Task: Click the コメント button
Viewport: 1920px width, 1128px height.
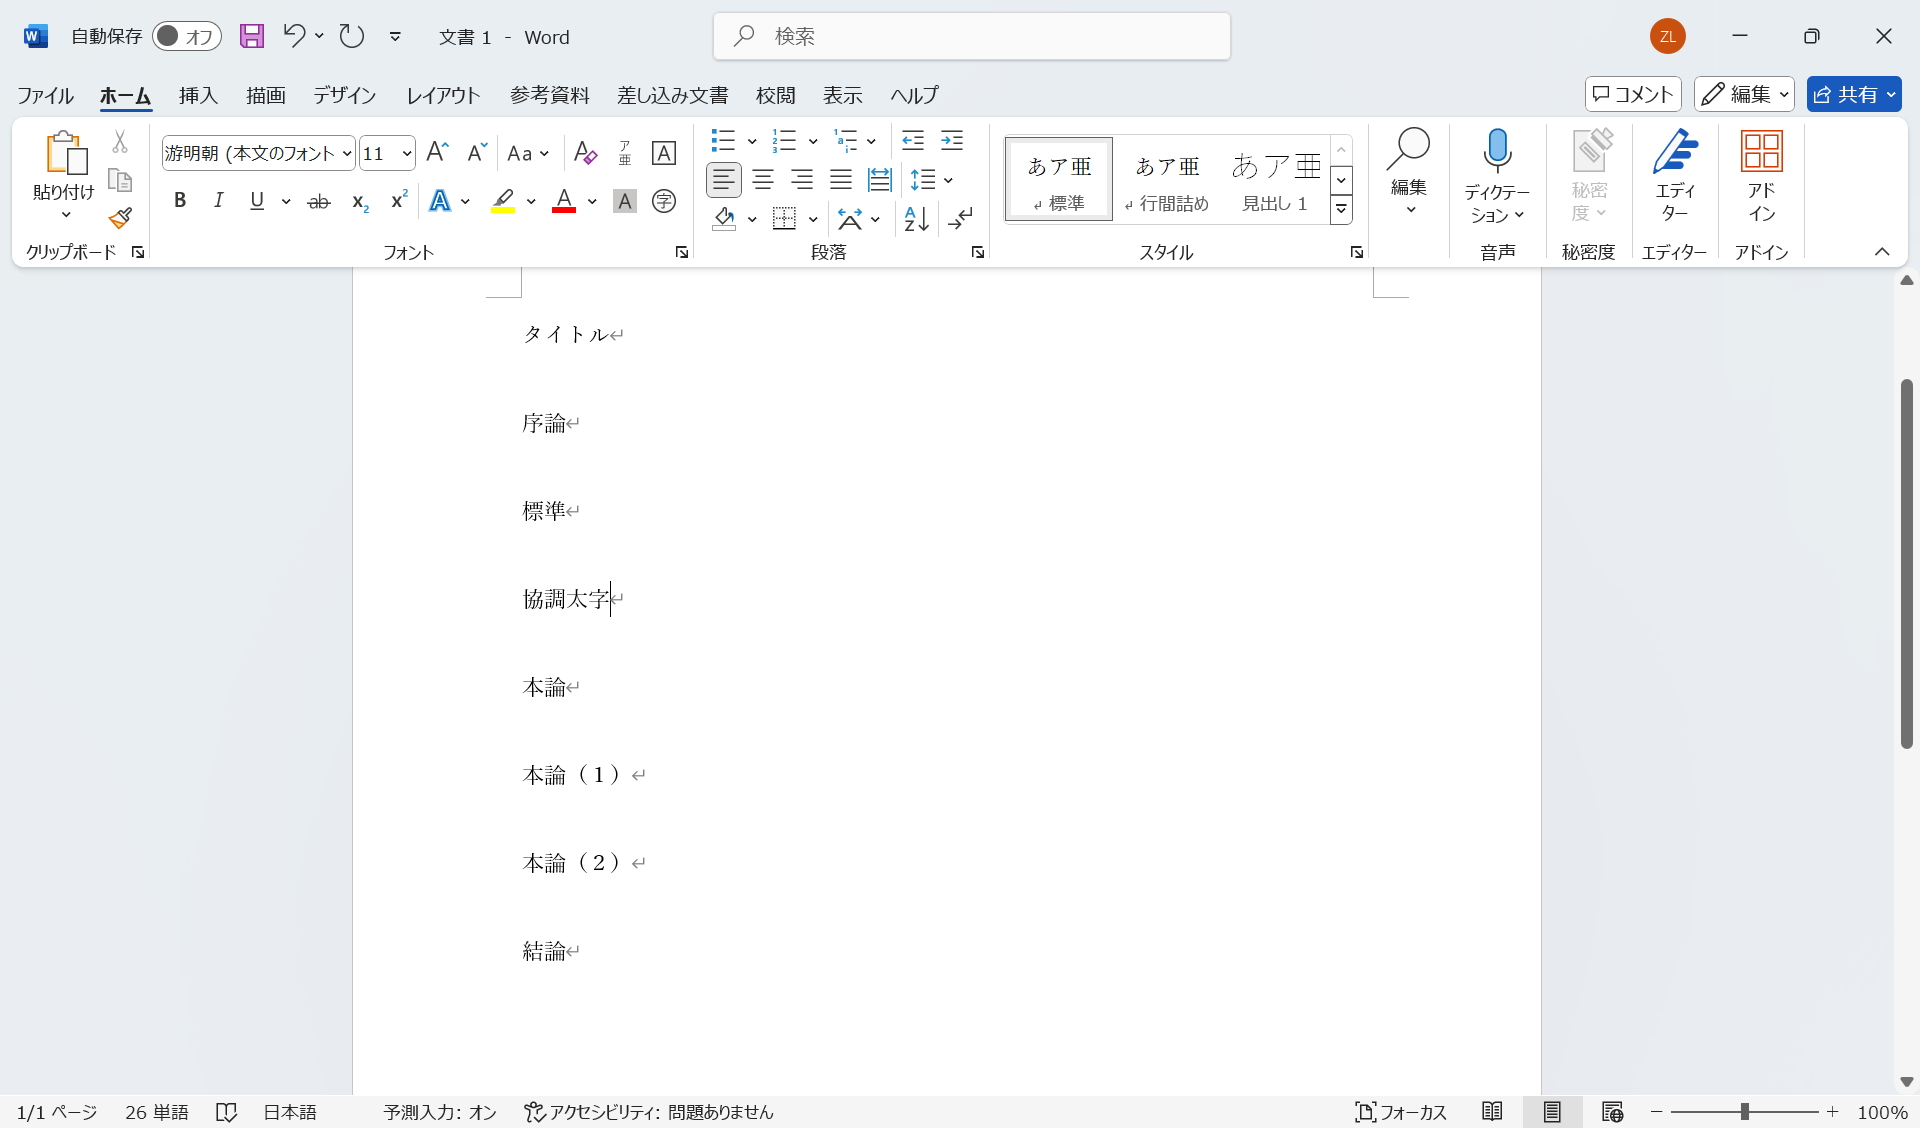Action: click(1632, 94)
